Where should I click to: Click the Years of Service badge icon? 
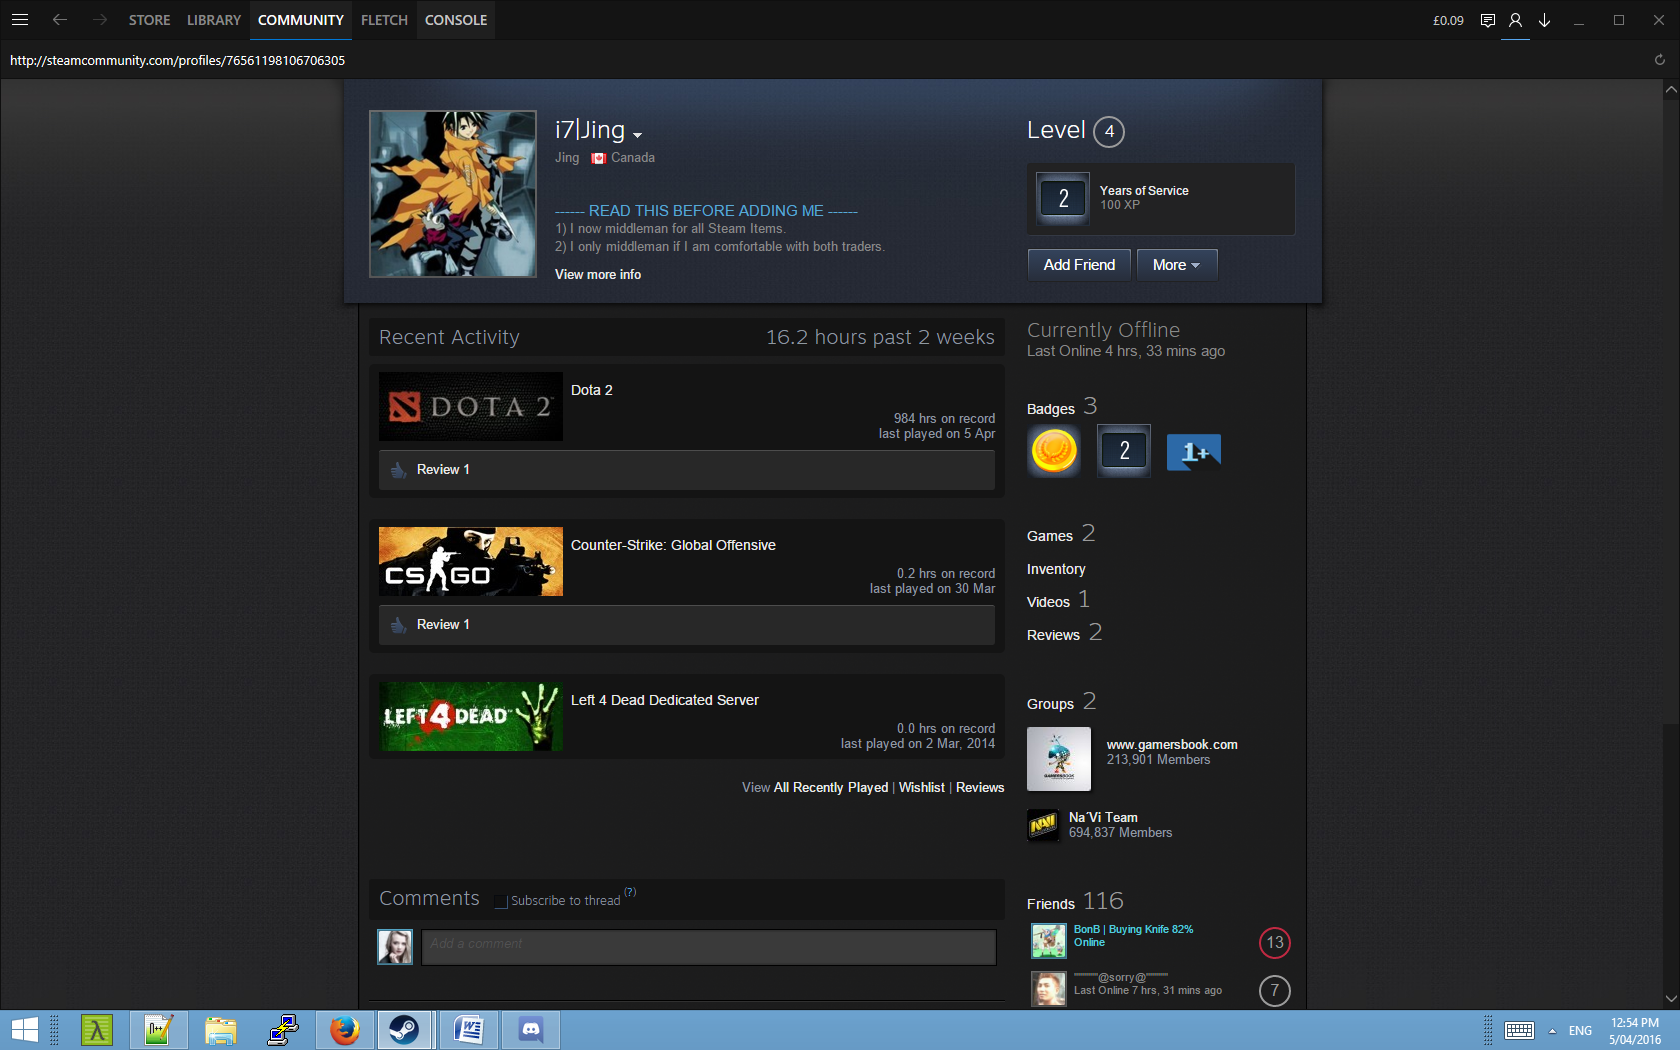(x=1063, y=199)
